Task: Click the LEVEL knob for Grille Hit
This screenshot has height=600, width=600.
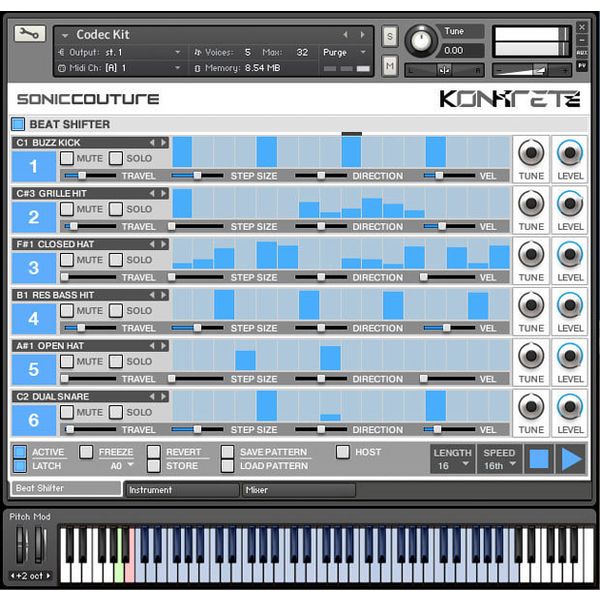Action: 570,203
